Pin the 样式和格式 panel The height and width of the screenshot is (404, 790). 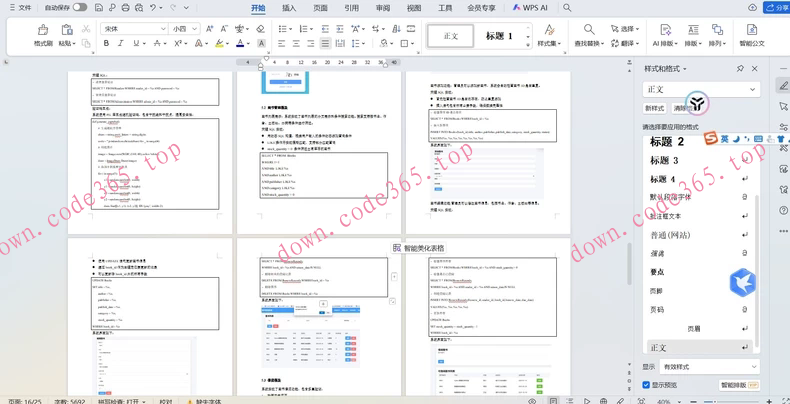pos(740,69)
